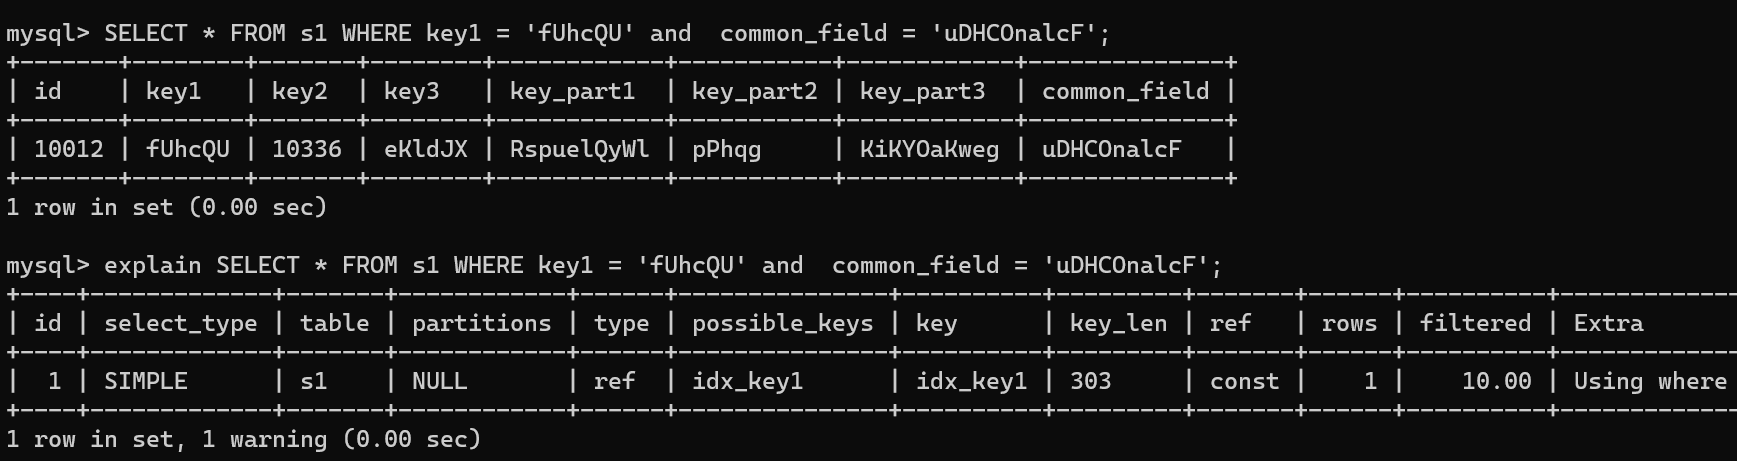Select the filtered value 10.00
The image size is (1737, 461).
[1496, 382]
